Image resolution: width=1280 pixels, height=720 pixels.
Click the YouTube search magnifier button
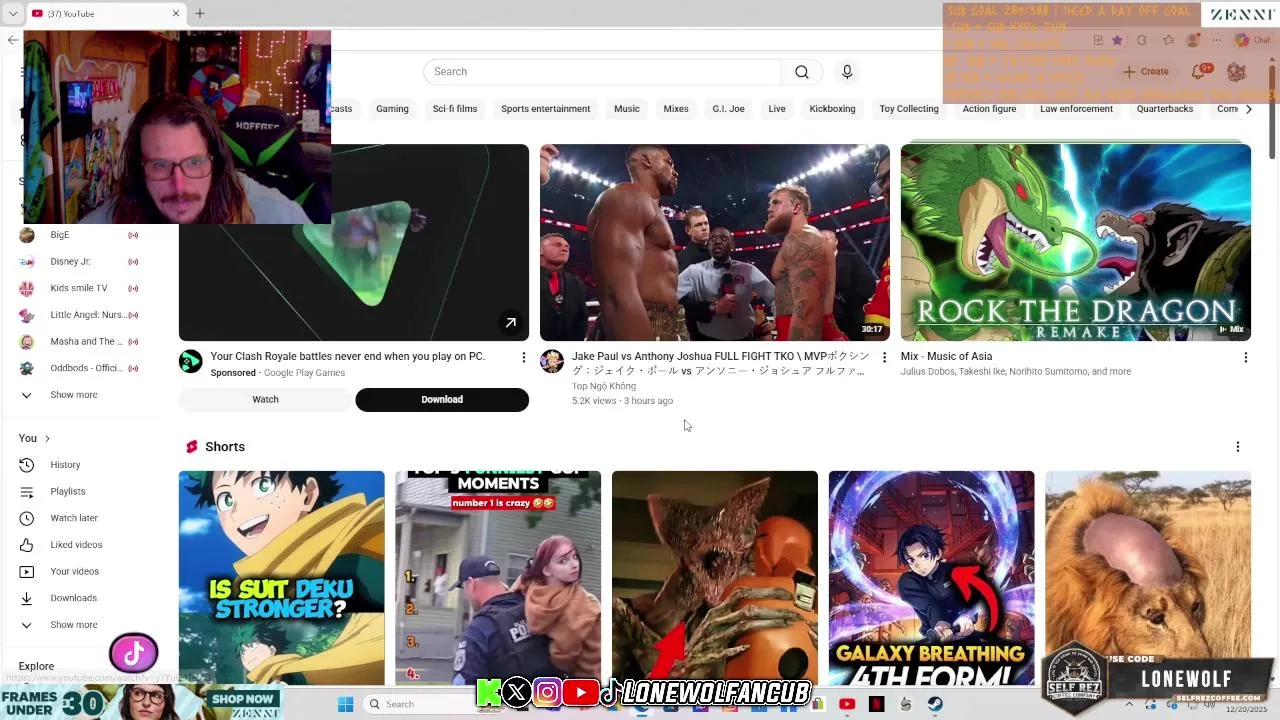coord(801,72)
